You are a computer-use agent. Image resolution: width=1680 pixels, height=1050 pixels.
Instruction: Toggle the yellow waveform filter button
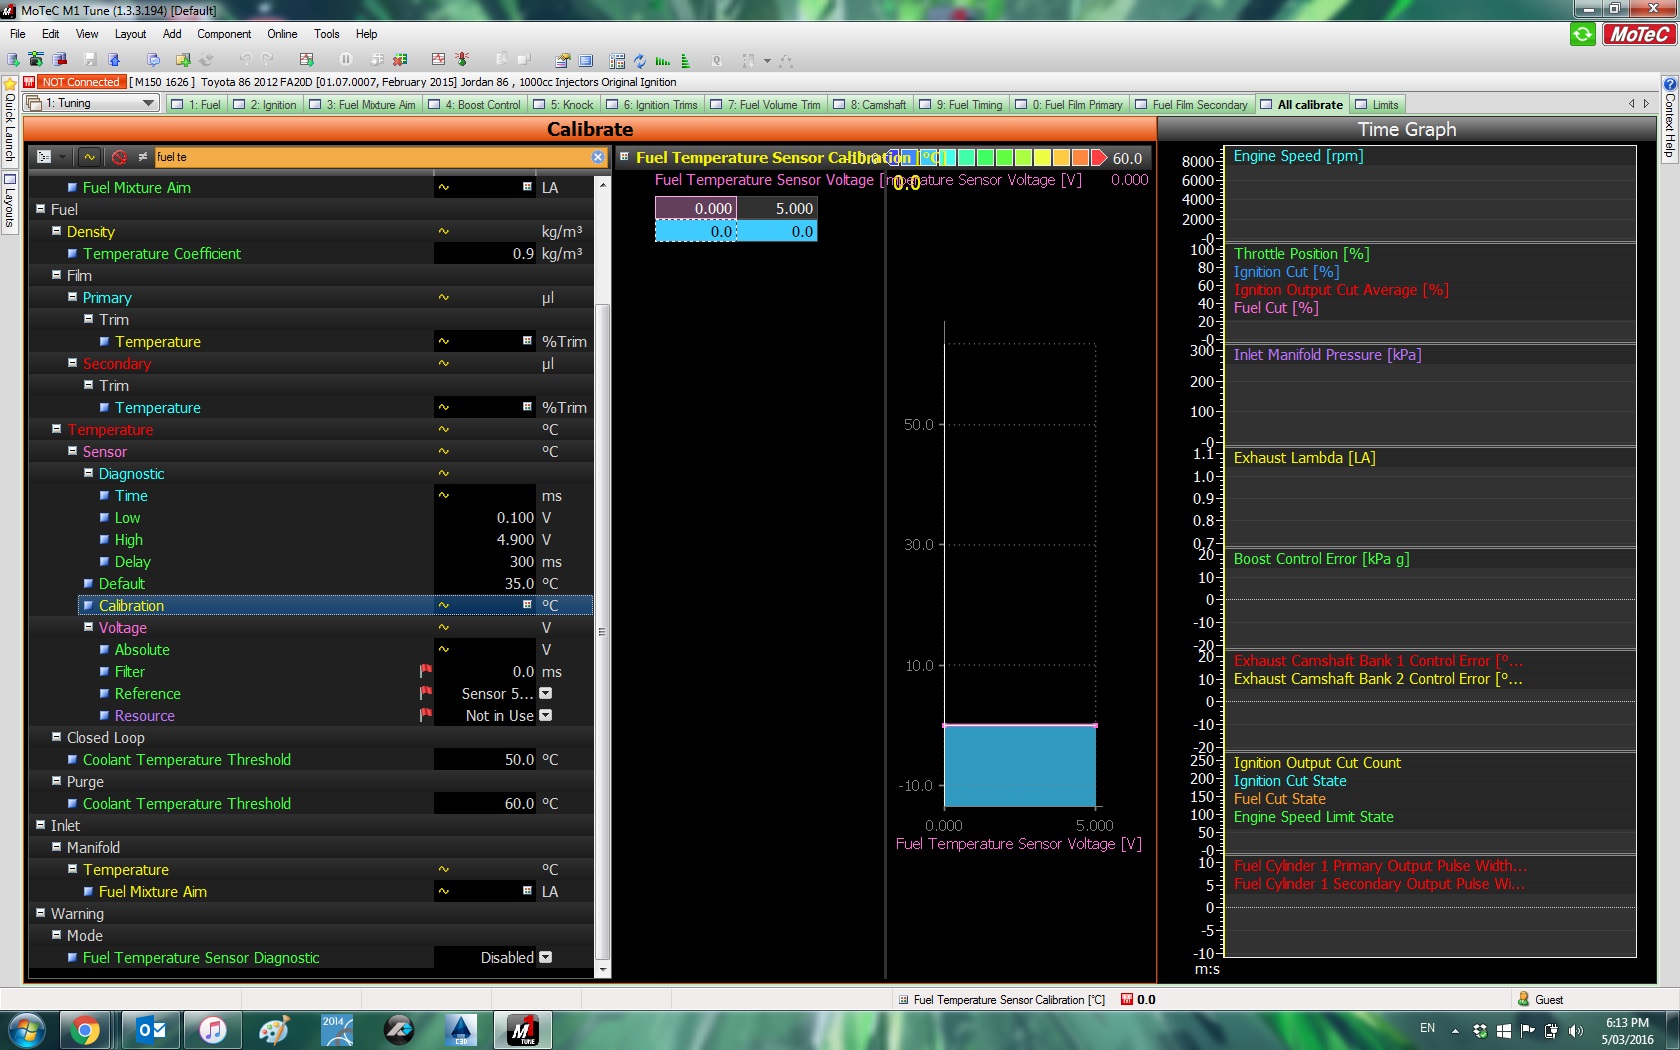(x=90, y=157)
